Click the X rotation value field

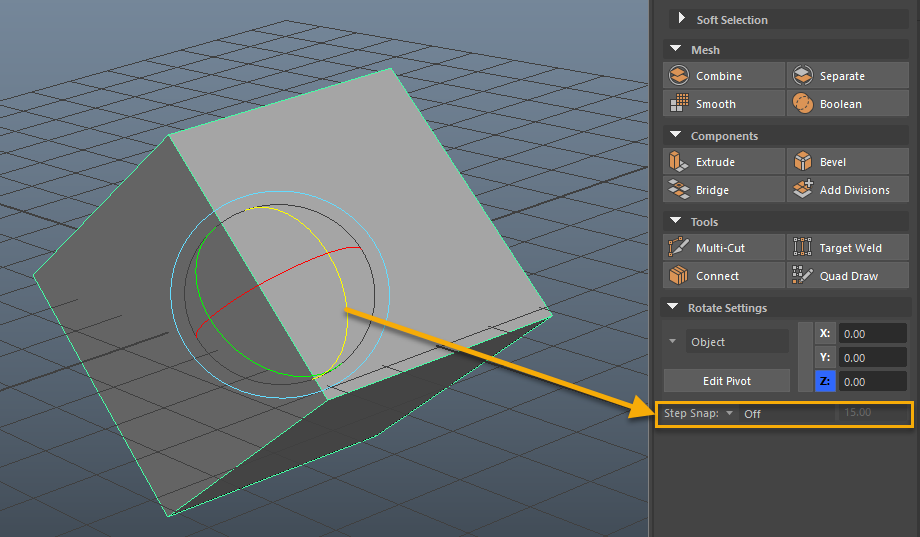click(x=872, y=333)
